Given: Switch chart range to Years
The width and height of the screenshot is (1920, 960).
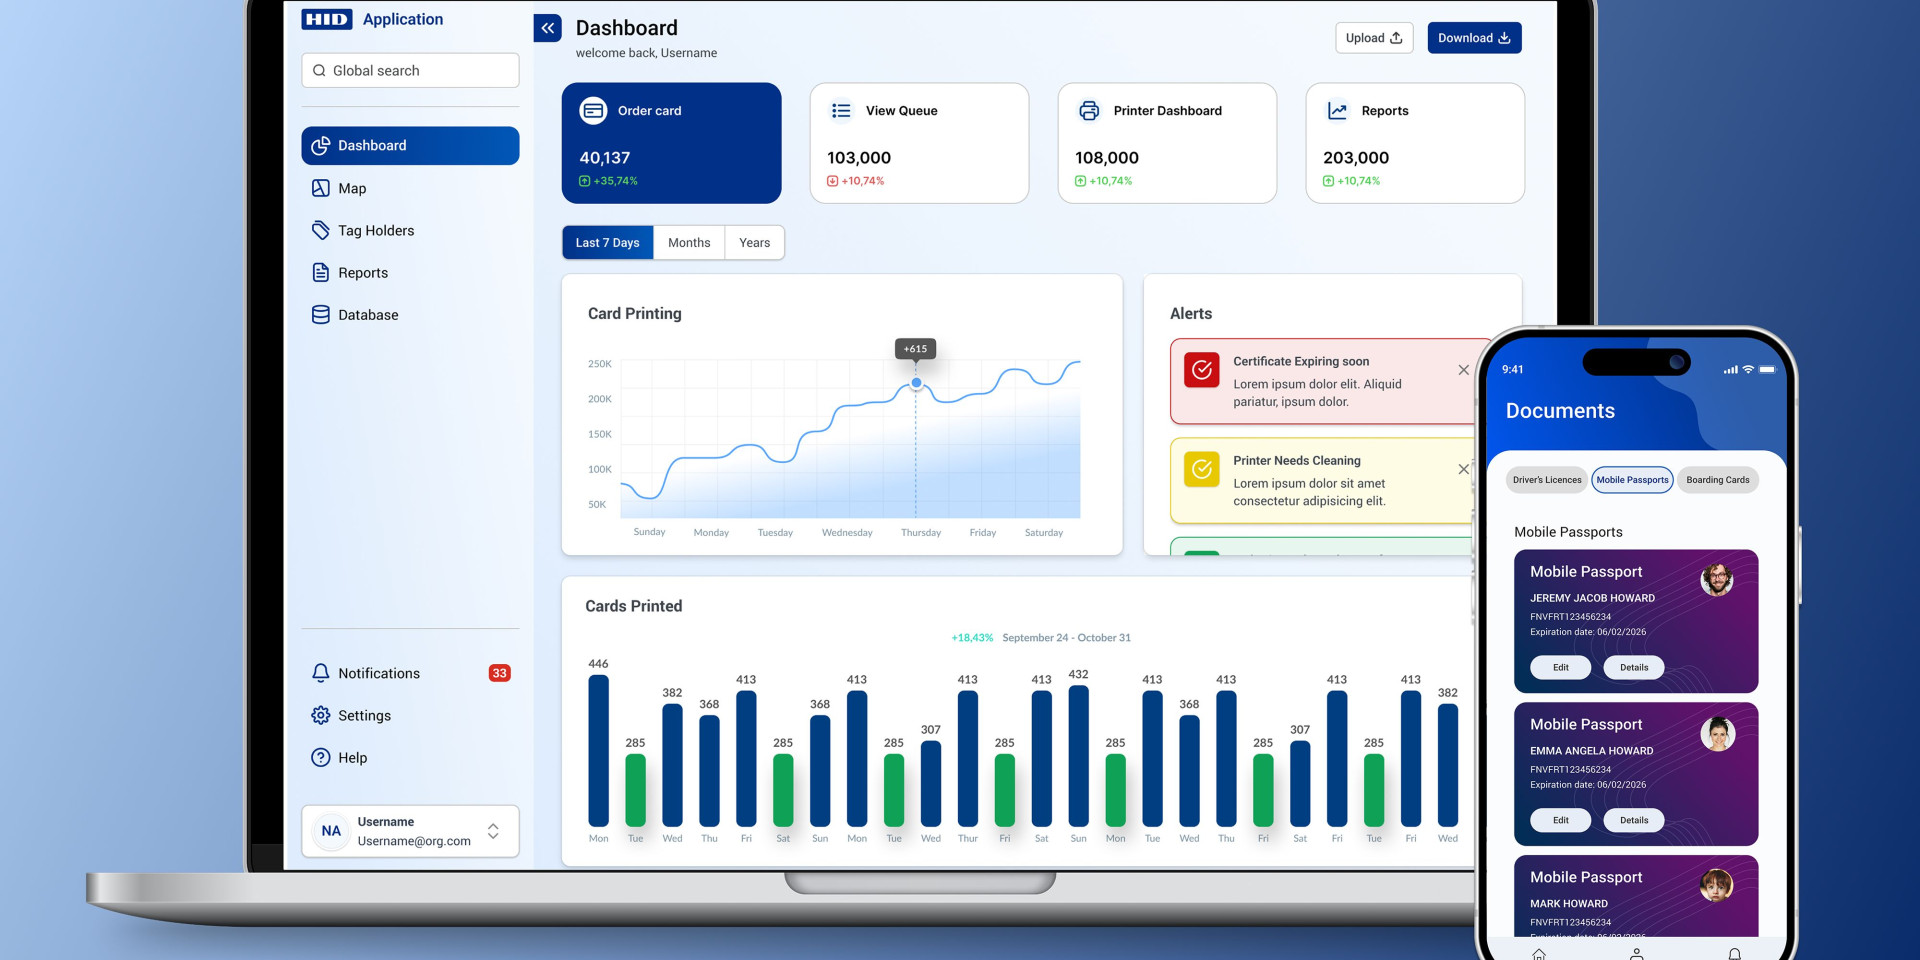Looking at the screenshot, I should click(754, 243).
